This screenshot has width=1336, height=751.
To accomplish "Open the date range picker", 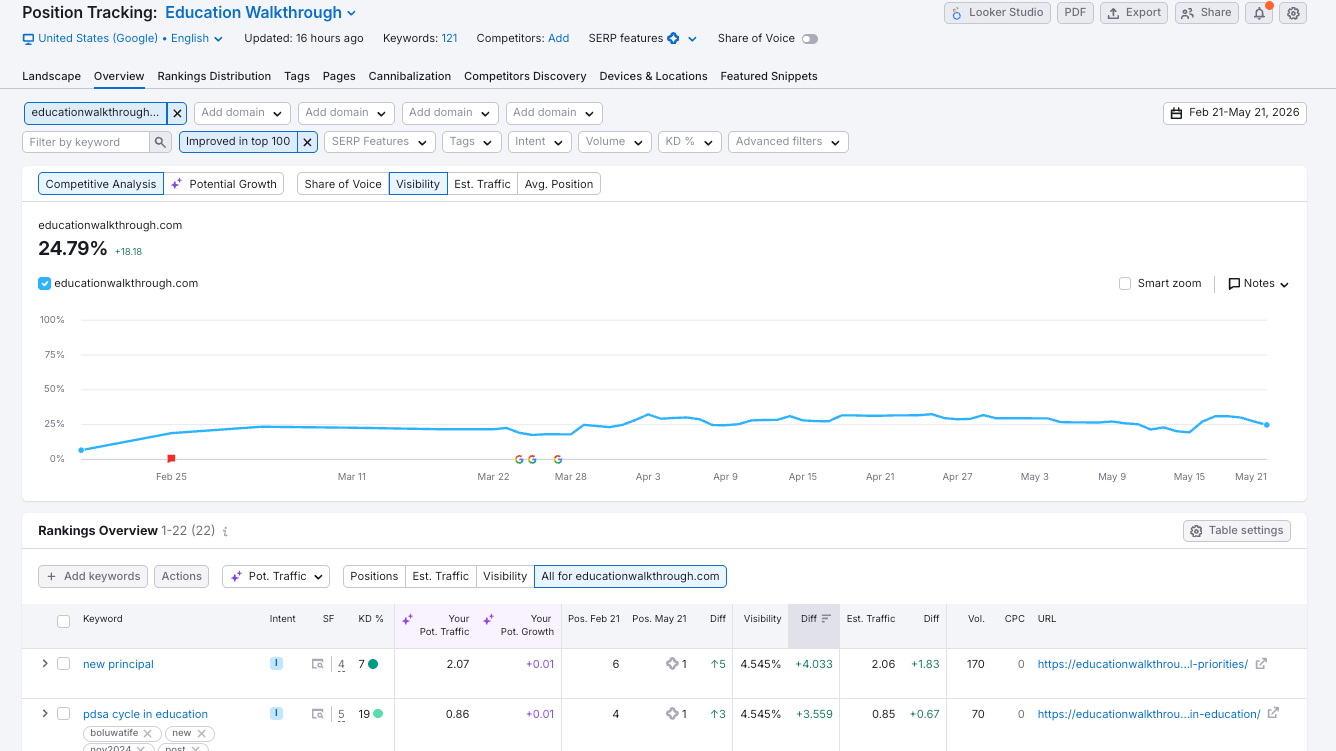I will (1235, 113).
